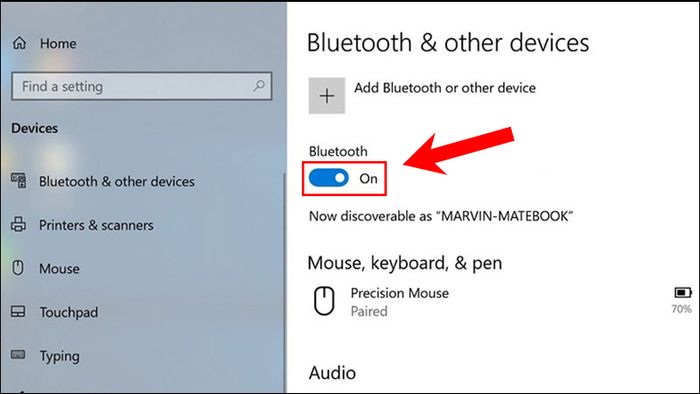Click the sidebar vertical scrollbar

pos(284,283)
